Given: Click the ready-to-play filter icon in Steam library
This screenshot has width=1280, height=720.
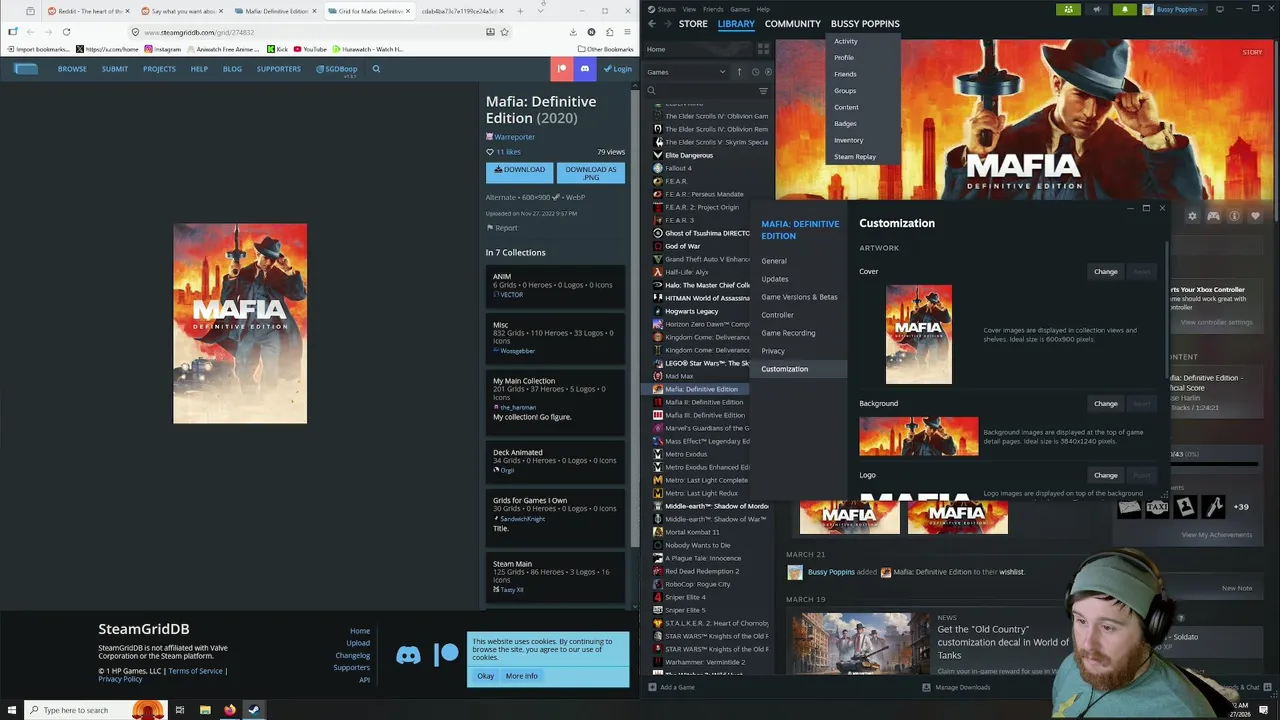Looking at the screenshot, I should coord(768,72).
